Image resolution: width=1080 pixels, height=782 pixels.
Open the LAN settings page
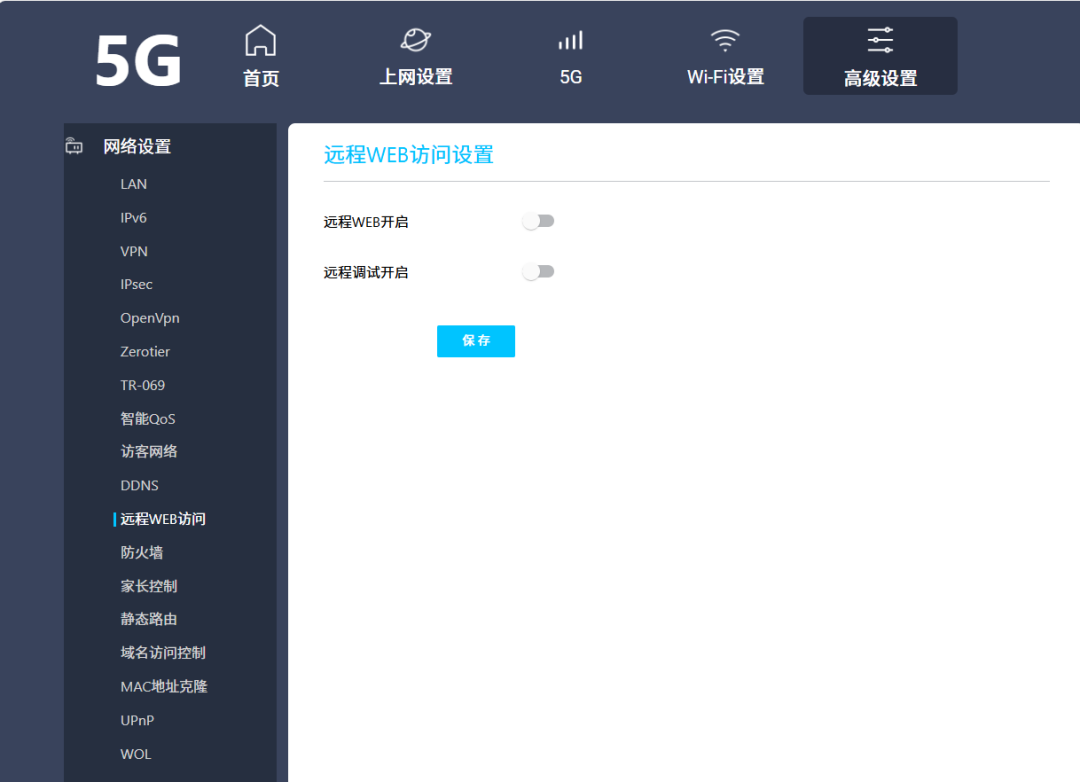coord(134,184)
